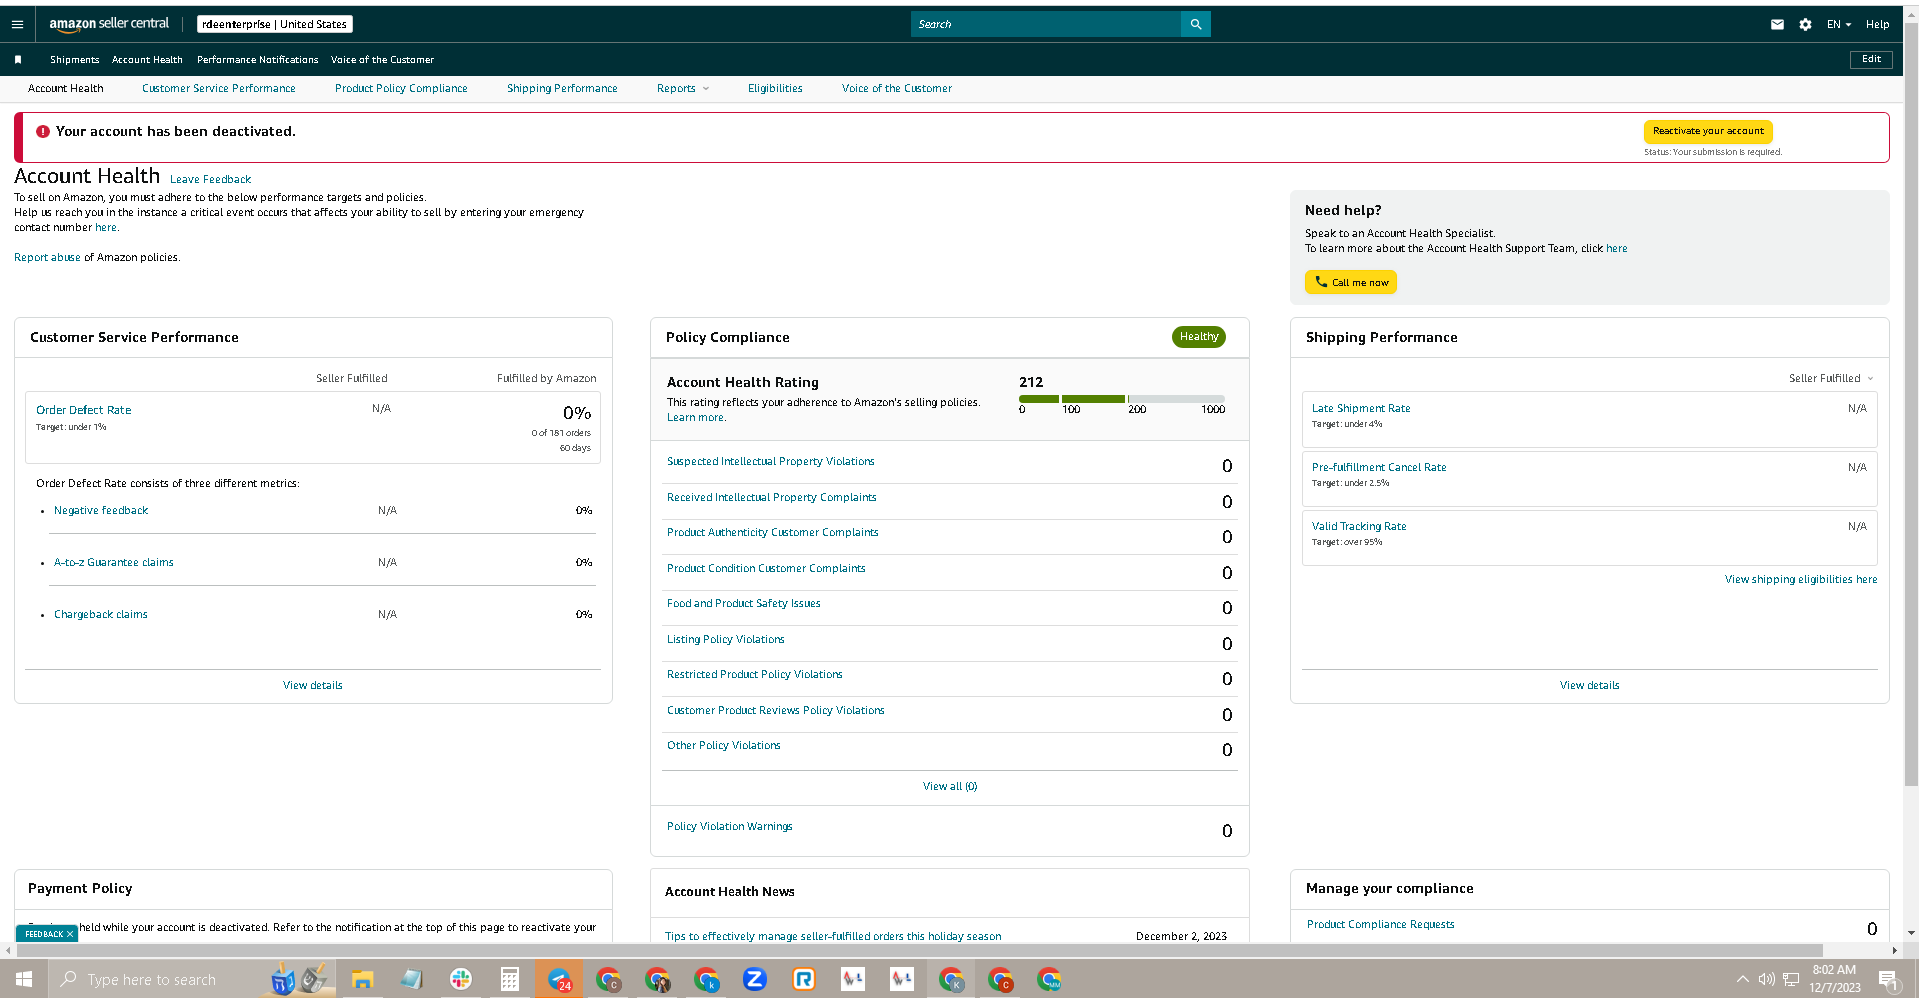1919x998 pixels.
Task: Open Shipping Performance tab
Action: pos(562,88)
